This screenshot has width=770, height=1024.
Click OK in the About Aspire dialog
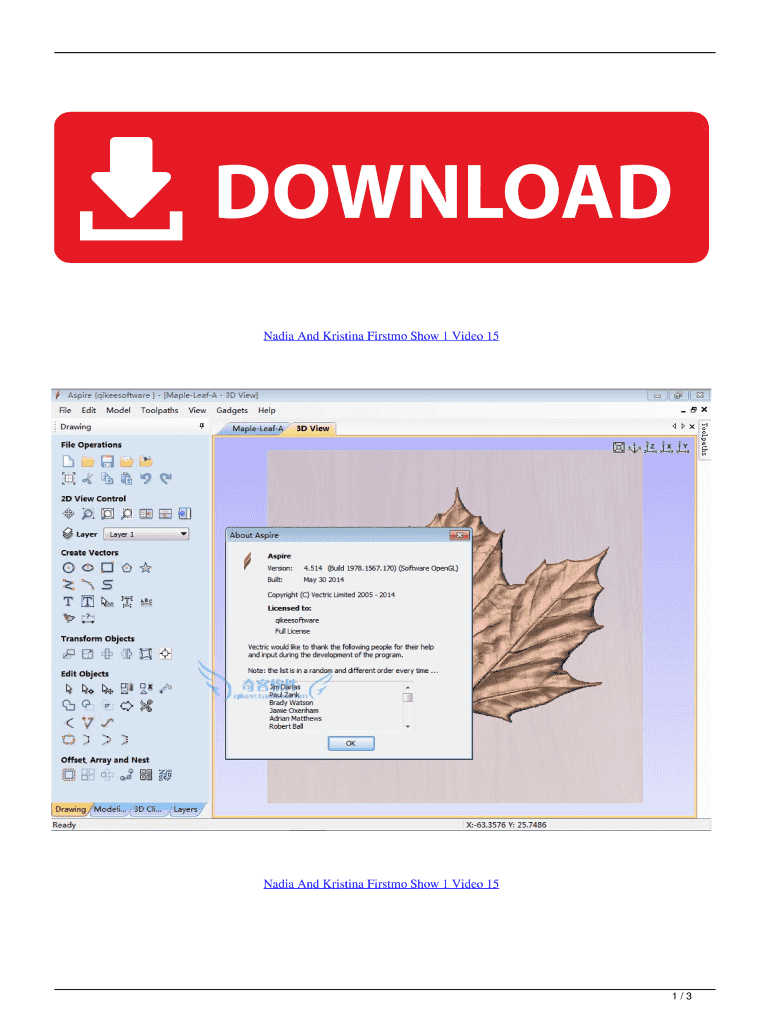point(351,743)
